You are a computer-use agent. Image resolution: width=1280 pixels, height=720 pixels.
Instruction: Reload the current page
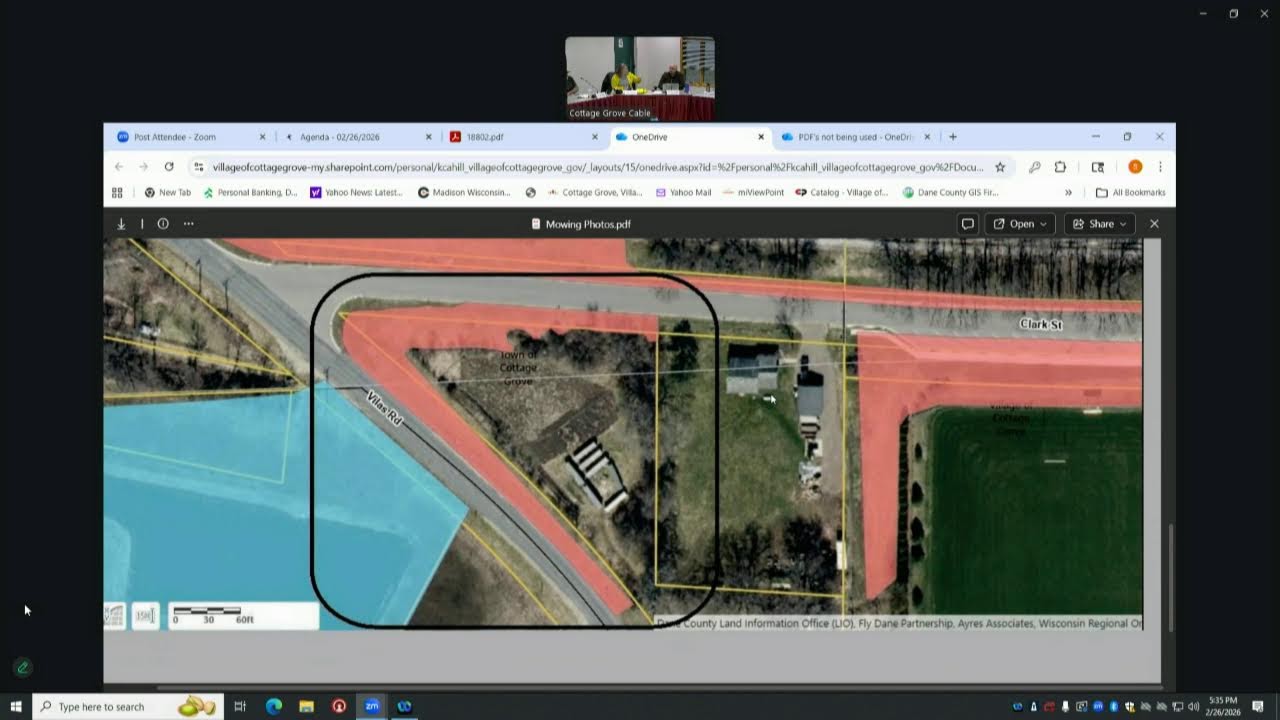(169, 167)
